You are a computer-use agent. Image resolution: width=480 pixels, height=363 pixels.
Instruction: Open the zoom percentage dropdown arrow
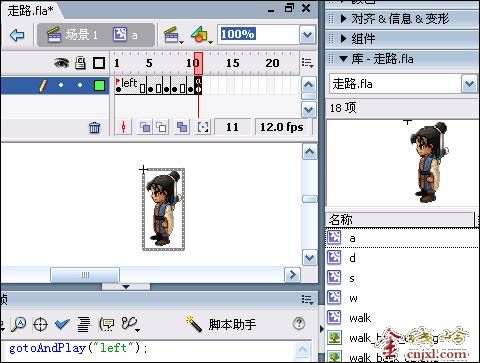click(x=308, y=35)
